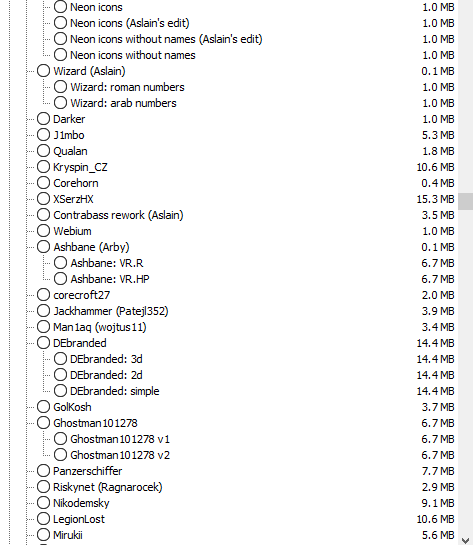This screenshot has height=545, width=473.
Task: Choose DEbranded: 2d option
Action: coord(60,375)
